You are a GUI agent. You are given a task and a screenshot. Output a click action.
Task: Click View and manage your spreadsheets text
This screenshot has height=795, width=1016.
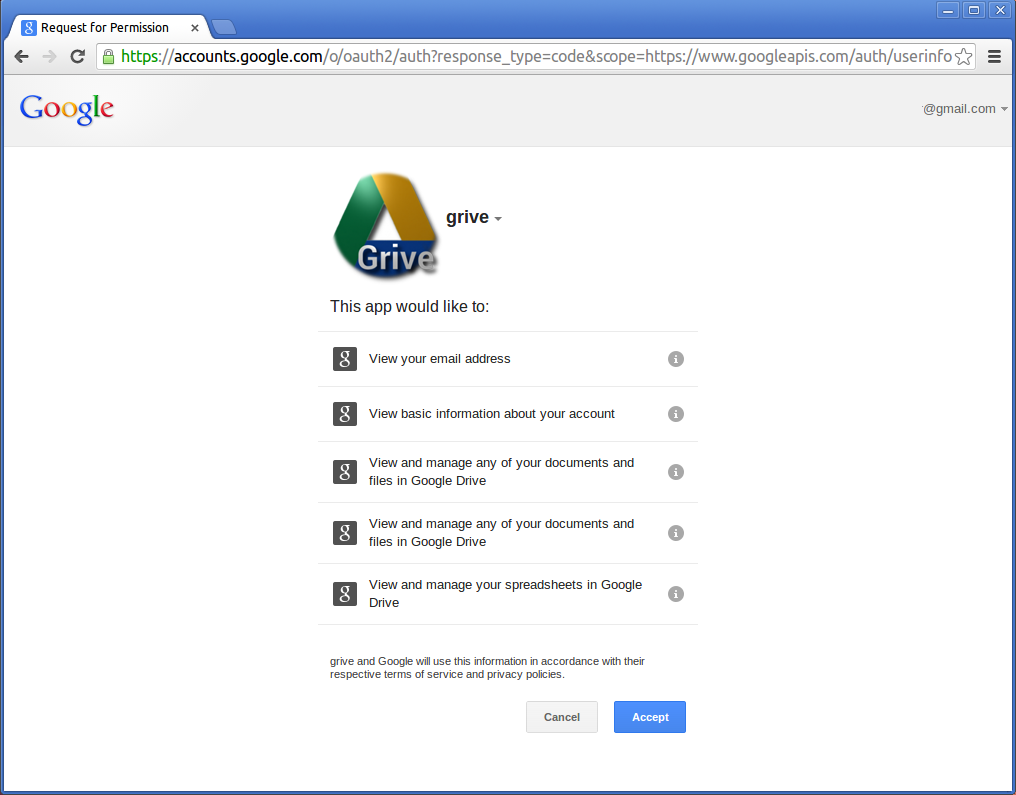pyautogui.click(x=505, y=593)
